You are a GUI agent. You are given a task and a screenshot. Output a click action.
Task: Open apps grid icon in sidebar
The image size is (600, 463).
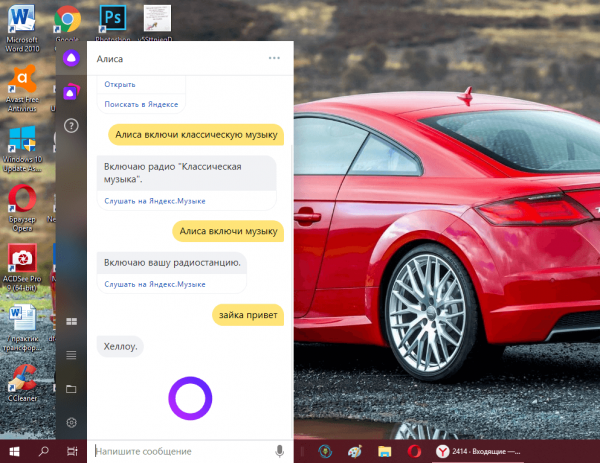[x=71, y=321]
